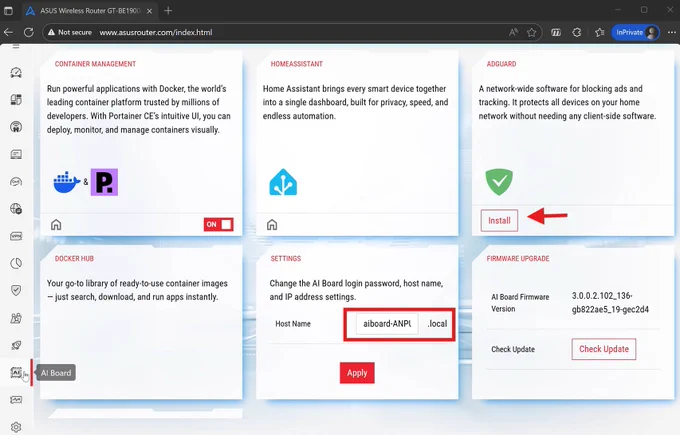Click the DOCKER HUB heading

(x=74, y=258)
